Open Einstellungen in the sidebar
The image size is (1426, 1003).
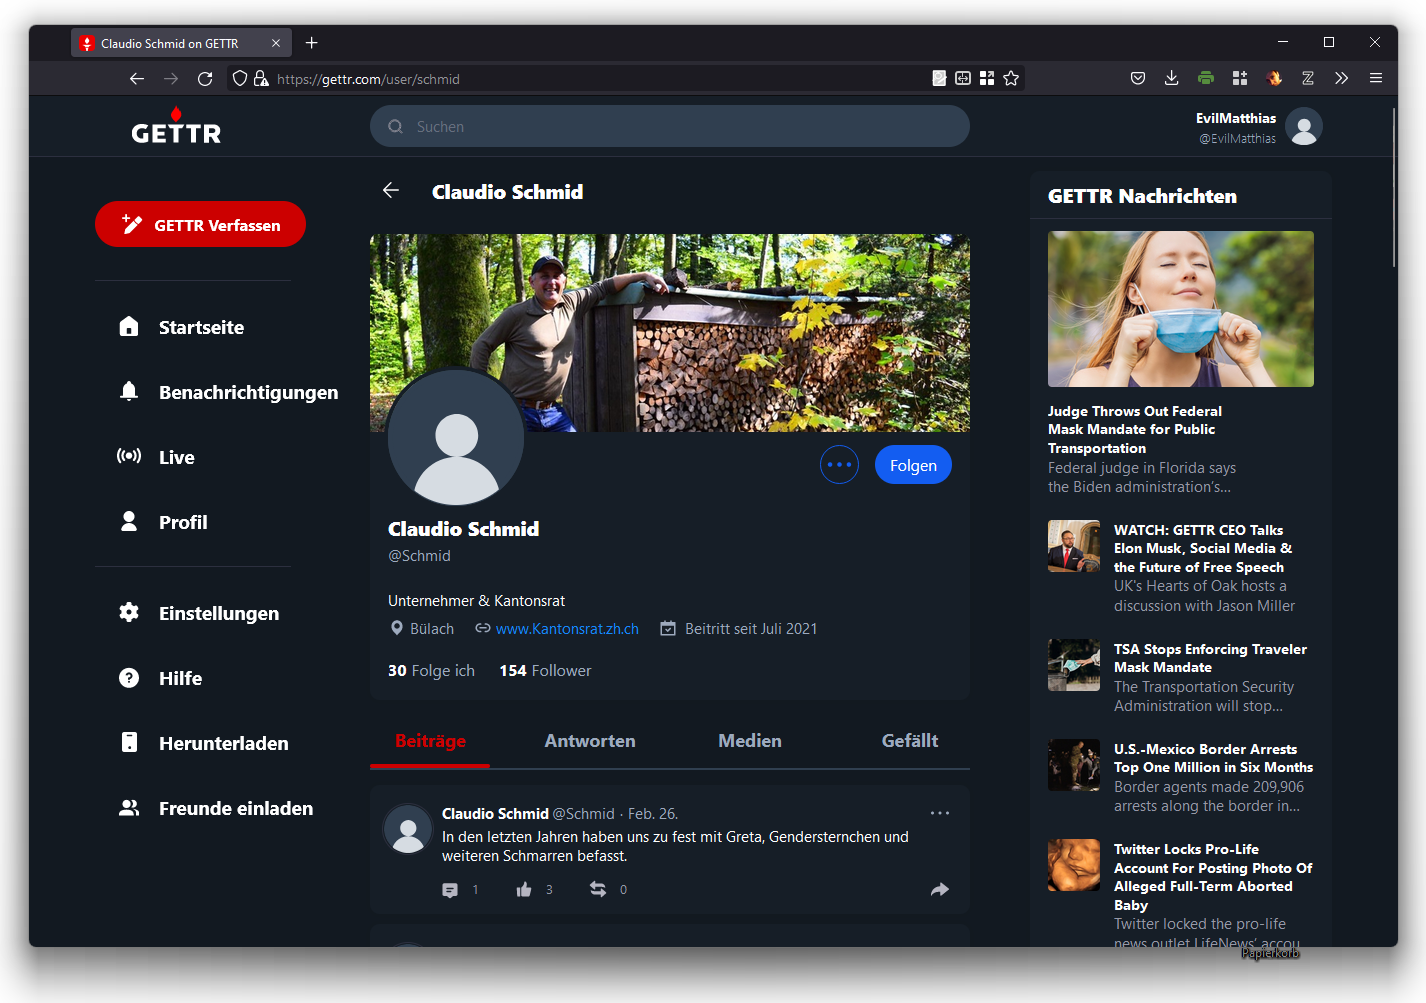pos(199,613)
